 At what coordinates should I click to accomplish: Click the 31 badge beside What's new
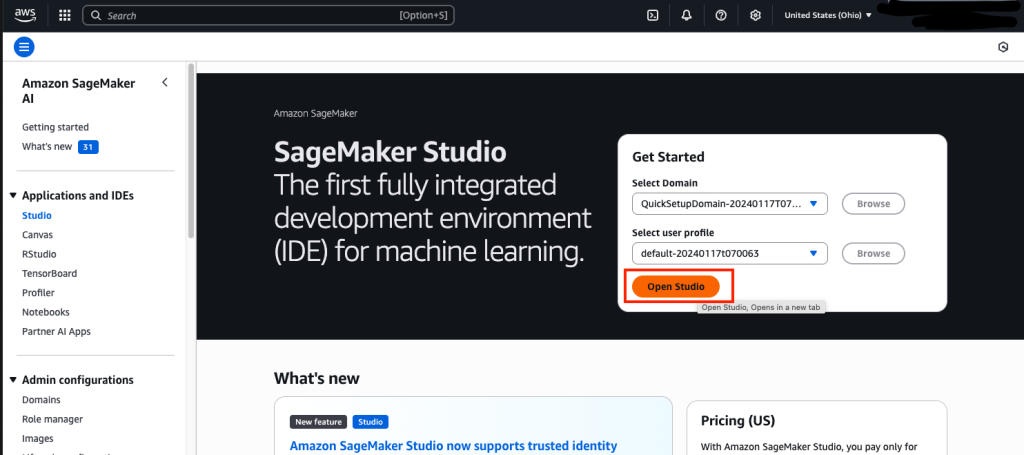tap(88, 147)
